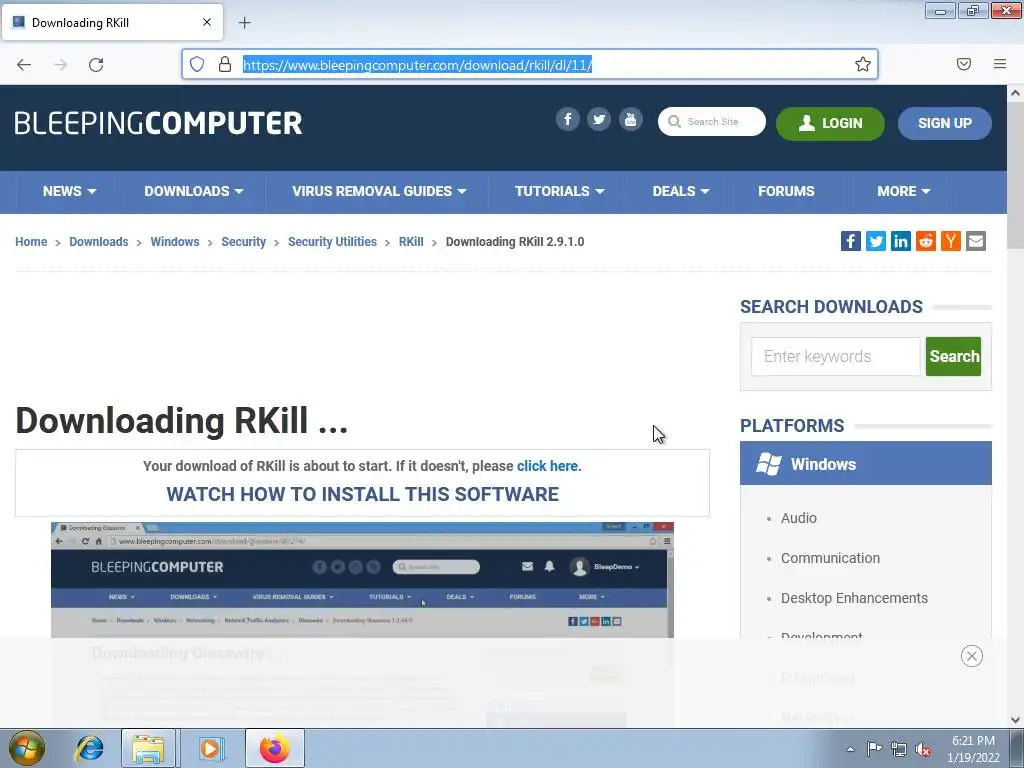The width and height of the screenshot is (1024, 768).
Task: Go to RKill breadcrumb link
Action: [411, 242]
